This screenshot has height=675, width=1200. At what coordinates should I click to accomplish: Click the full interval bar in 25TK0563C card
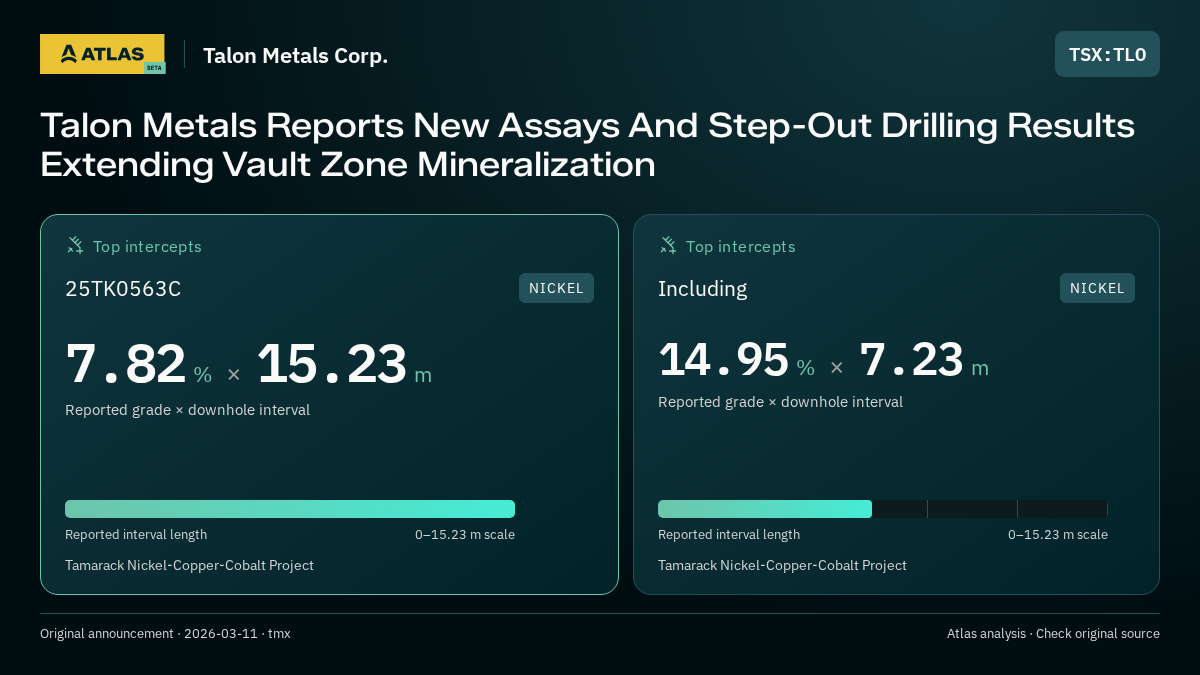coord(290,509)
